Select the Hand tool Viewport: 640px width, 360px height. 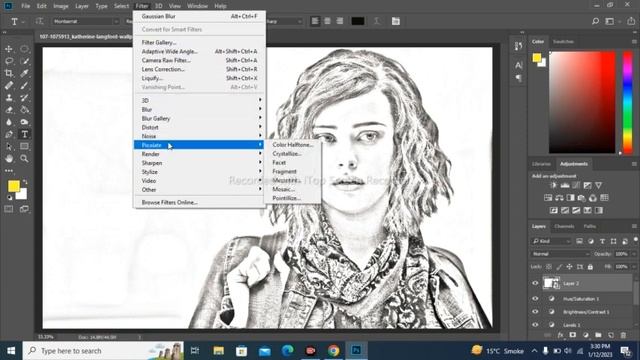click(9, 158)
